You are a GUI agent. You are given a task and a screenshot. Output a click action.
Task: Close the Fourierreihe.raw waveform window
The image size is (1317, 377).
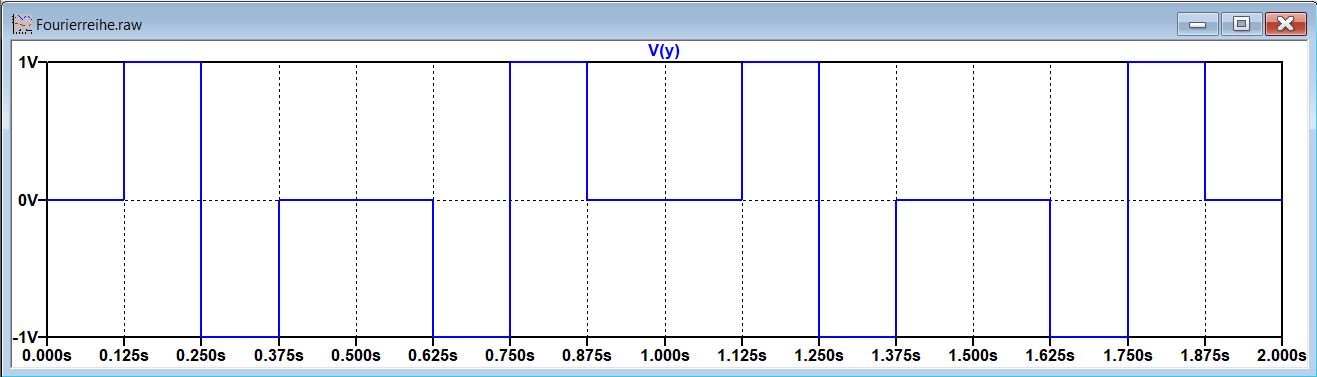(x=1285, y=24)
